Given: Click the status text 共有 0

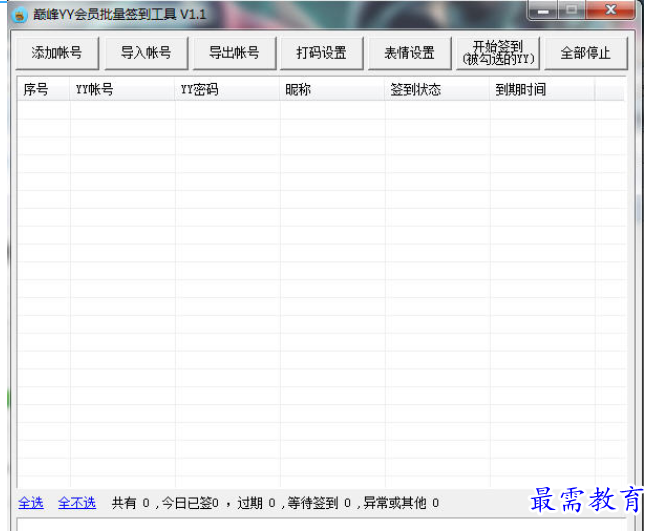Looking at the screenshot, I should tap(131, 503).
